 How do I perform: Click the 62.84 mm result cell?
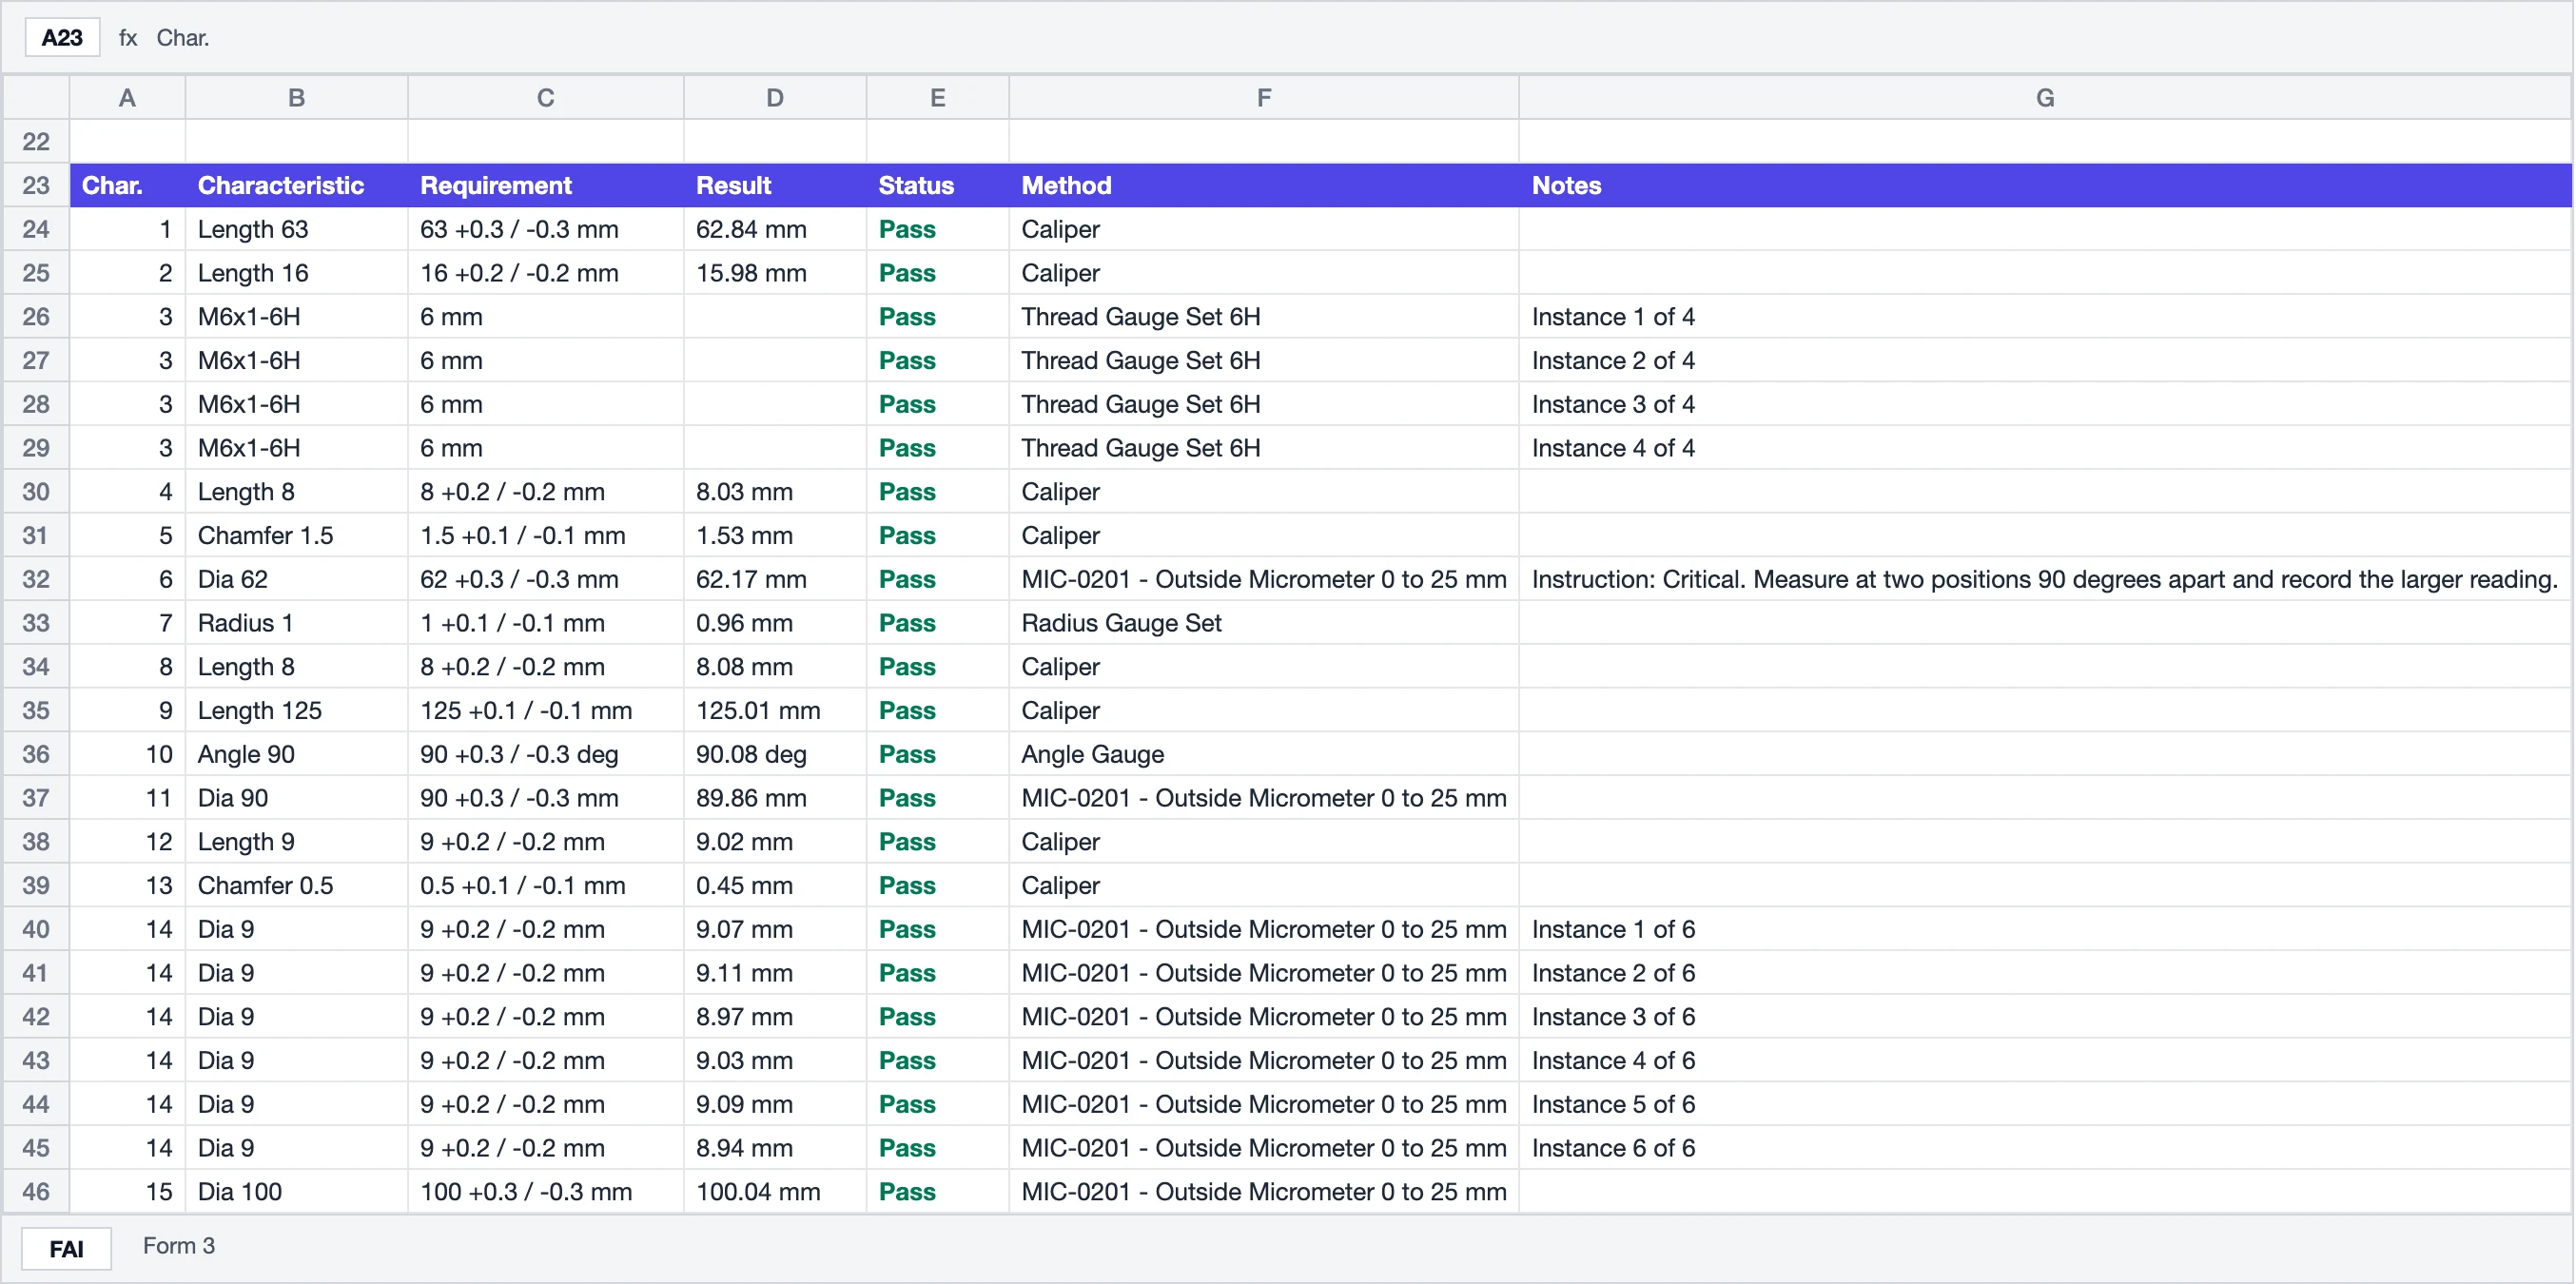tap(774, 229)
